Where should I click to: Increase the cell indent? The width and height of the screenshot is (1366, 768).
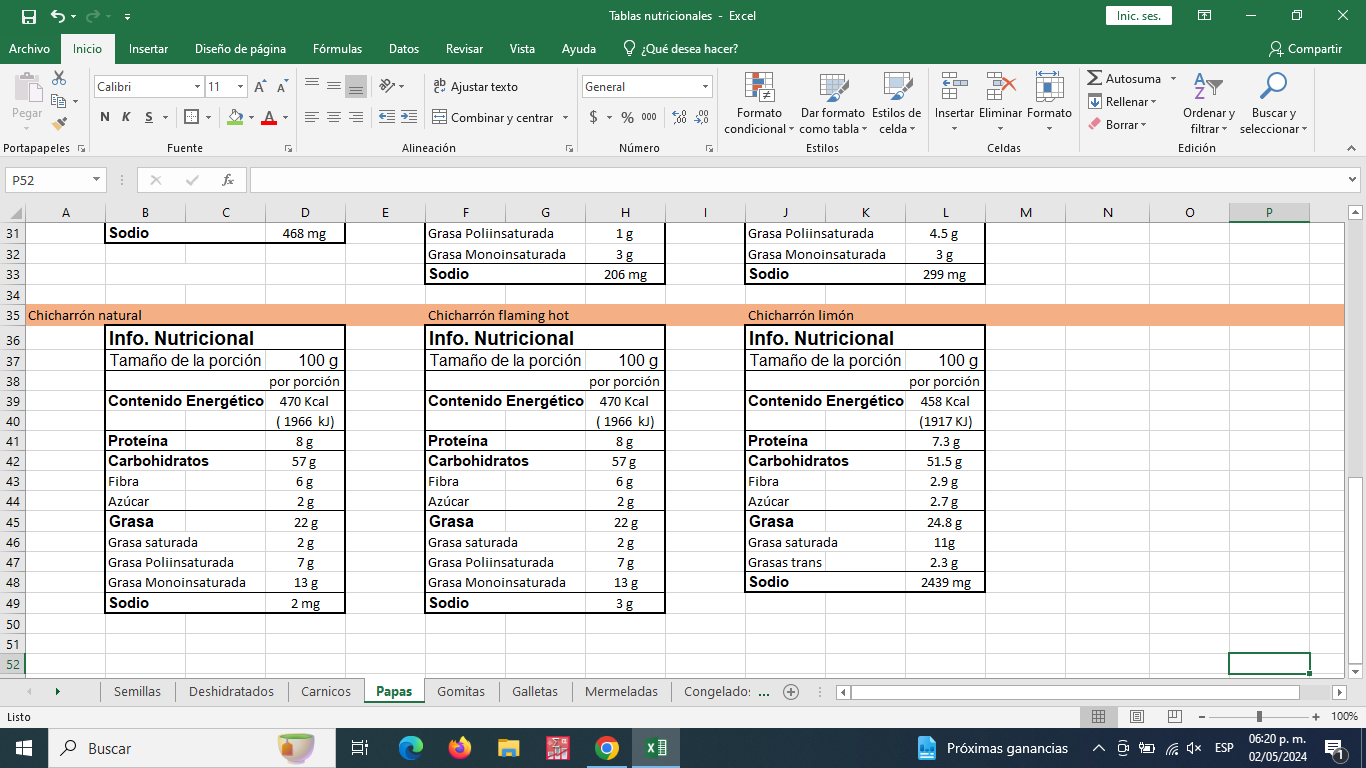click(408, 117)
